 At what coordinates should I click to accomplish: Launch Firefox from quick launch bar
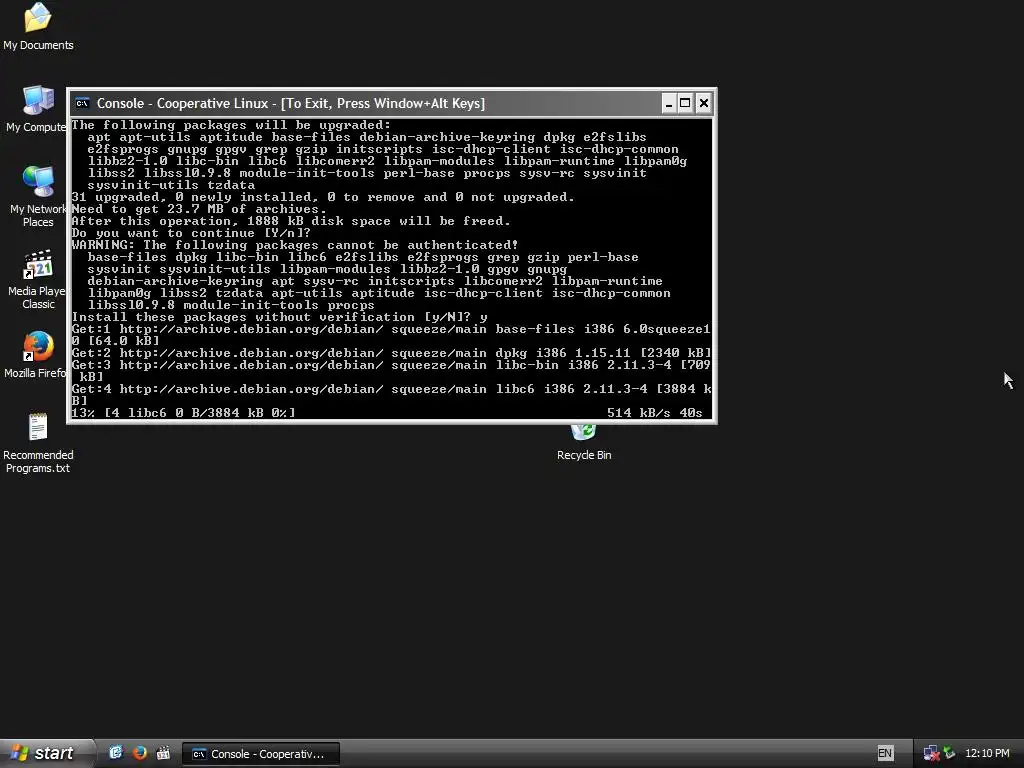tap(139, 753)
